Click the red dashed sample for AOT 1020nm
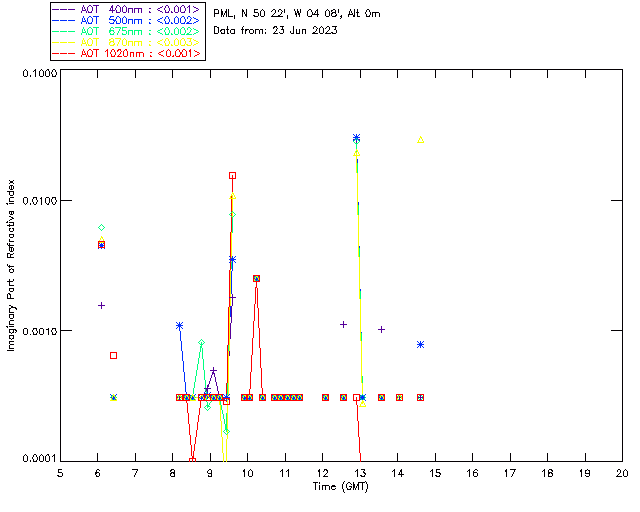 tap(64, 53)
